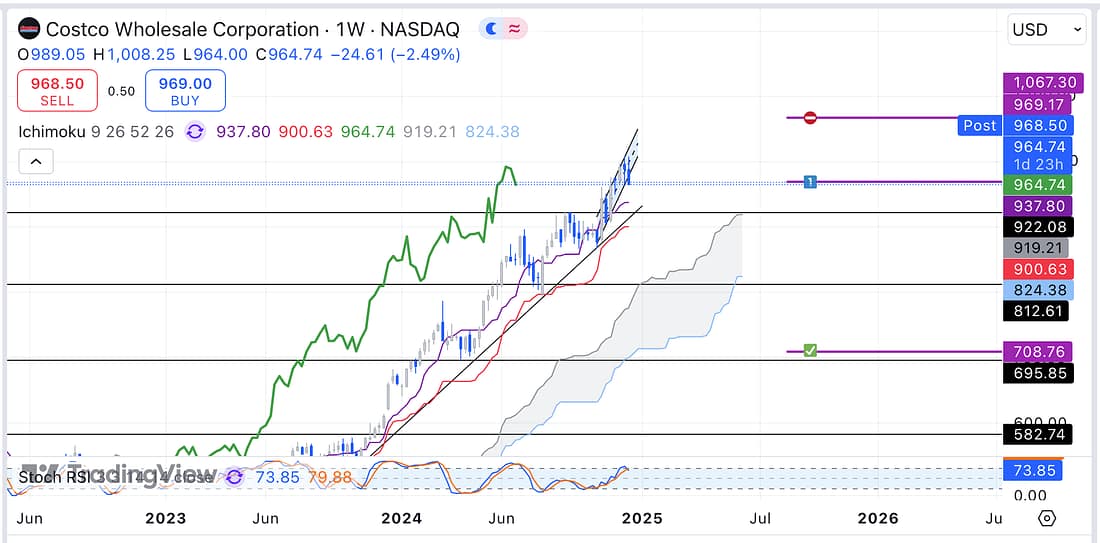Click the pink wavy-lines data indicator icon
This screenshot has width=1100, height=543.
click(x=514, y=30)
